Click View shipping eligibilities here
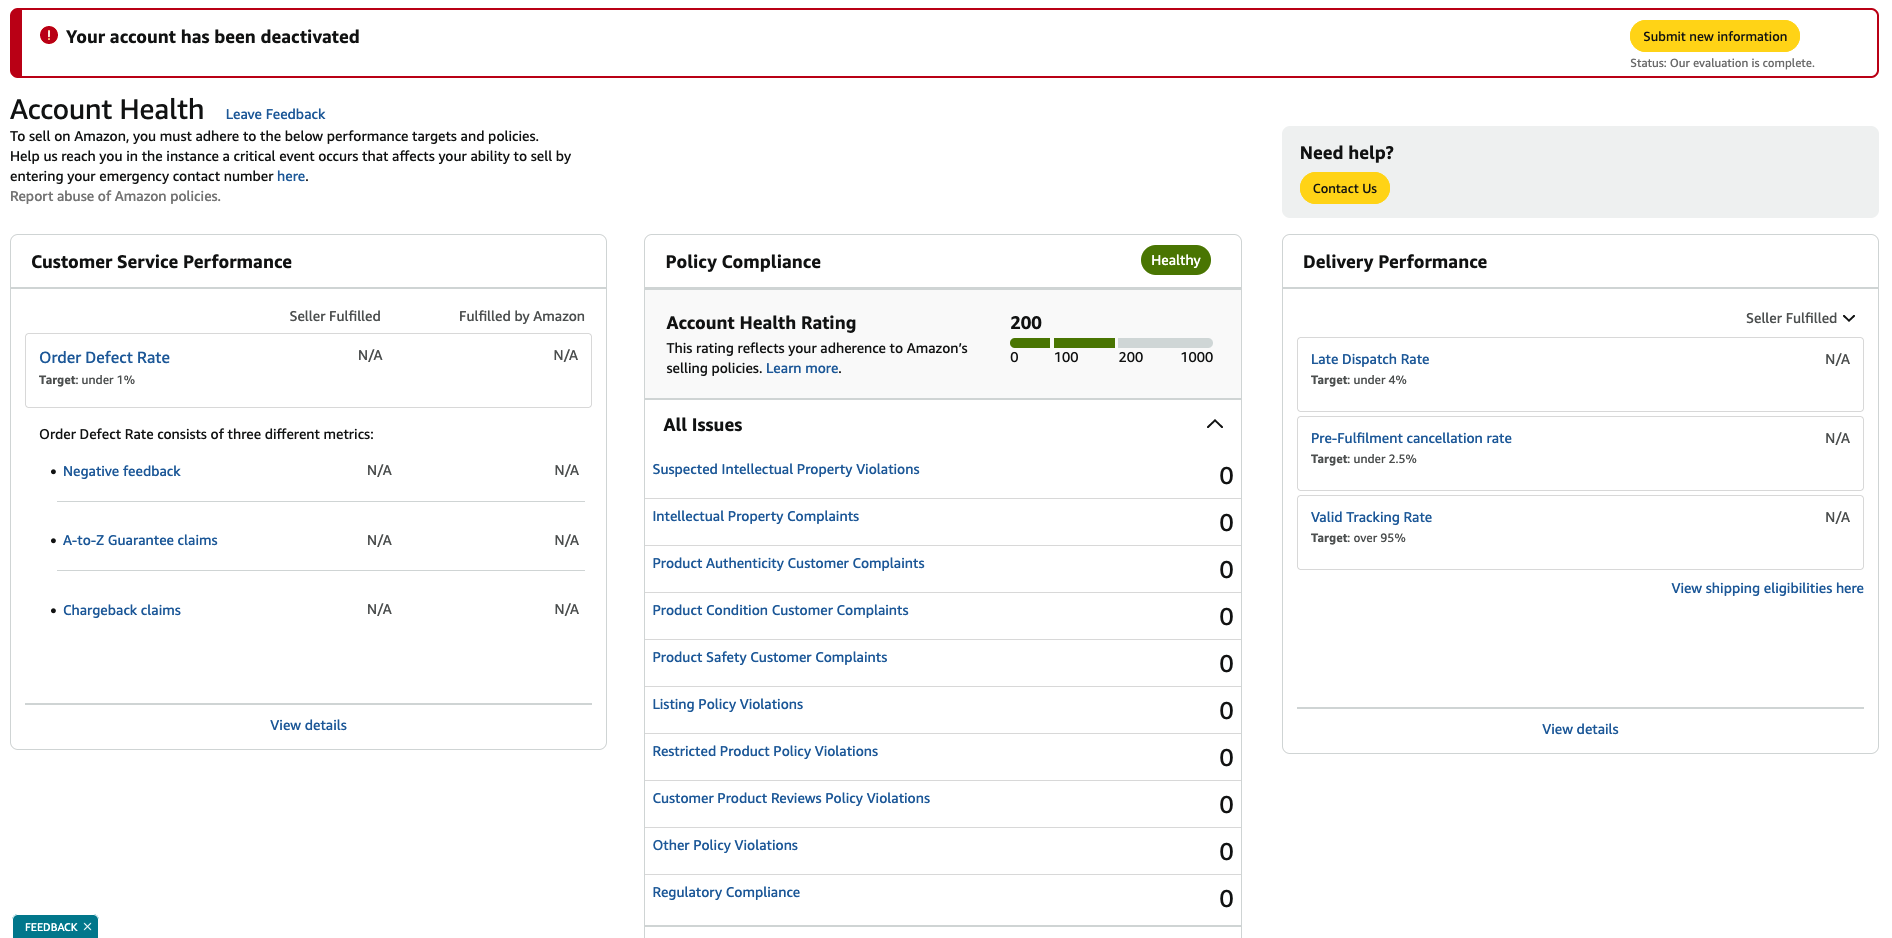This screenshot has width=1892, height=938. pyautogui.click(x=1767, y=588)
